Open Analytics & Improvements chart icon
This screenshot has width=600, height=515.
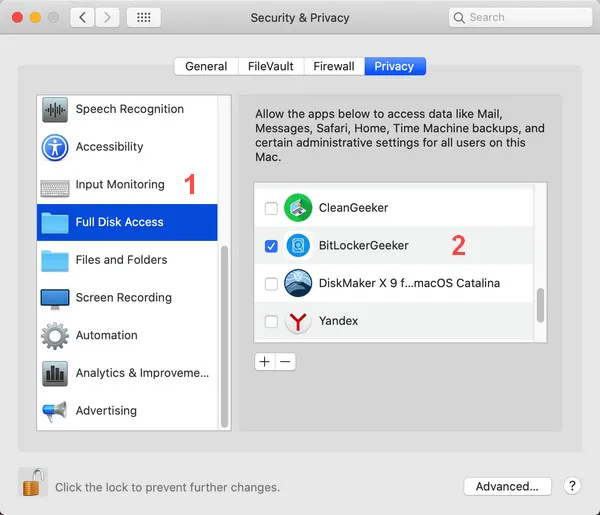tap(55, 374)
